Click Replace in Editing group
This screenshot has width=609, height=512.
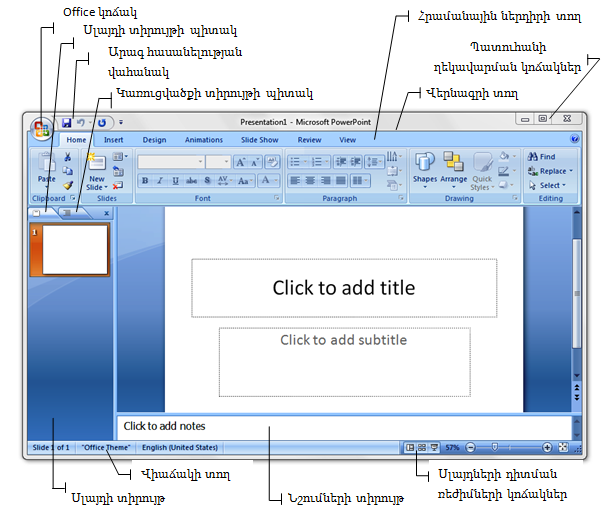pyautogui.click(x=550, y=171)
